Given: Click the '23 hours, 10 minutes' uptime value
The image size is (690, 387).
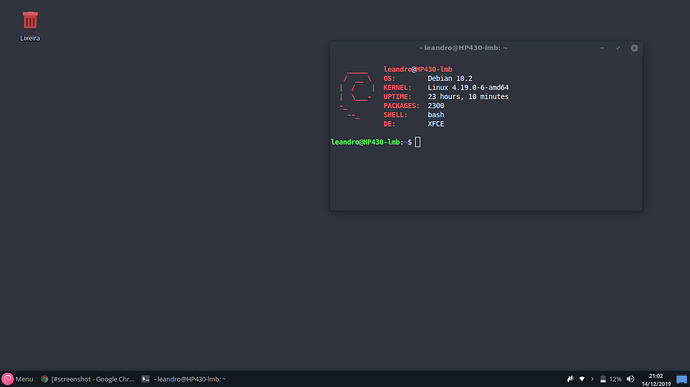Looking at the screenshot, I should click(x=468, y=96).
